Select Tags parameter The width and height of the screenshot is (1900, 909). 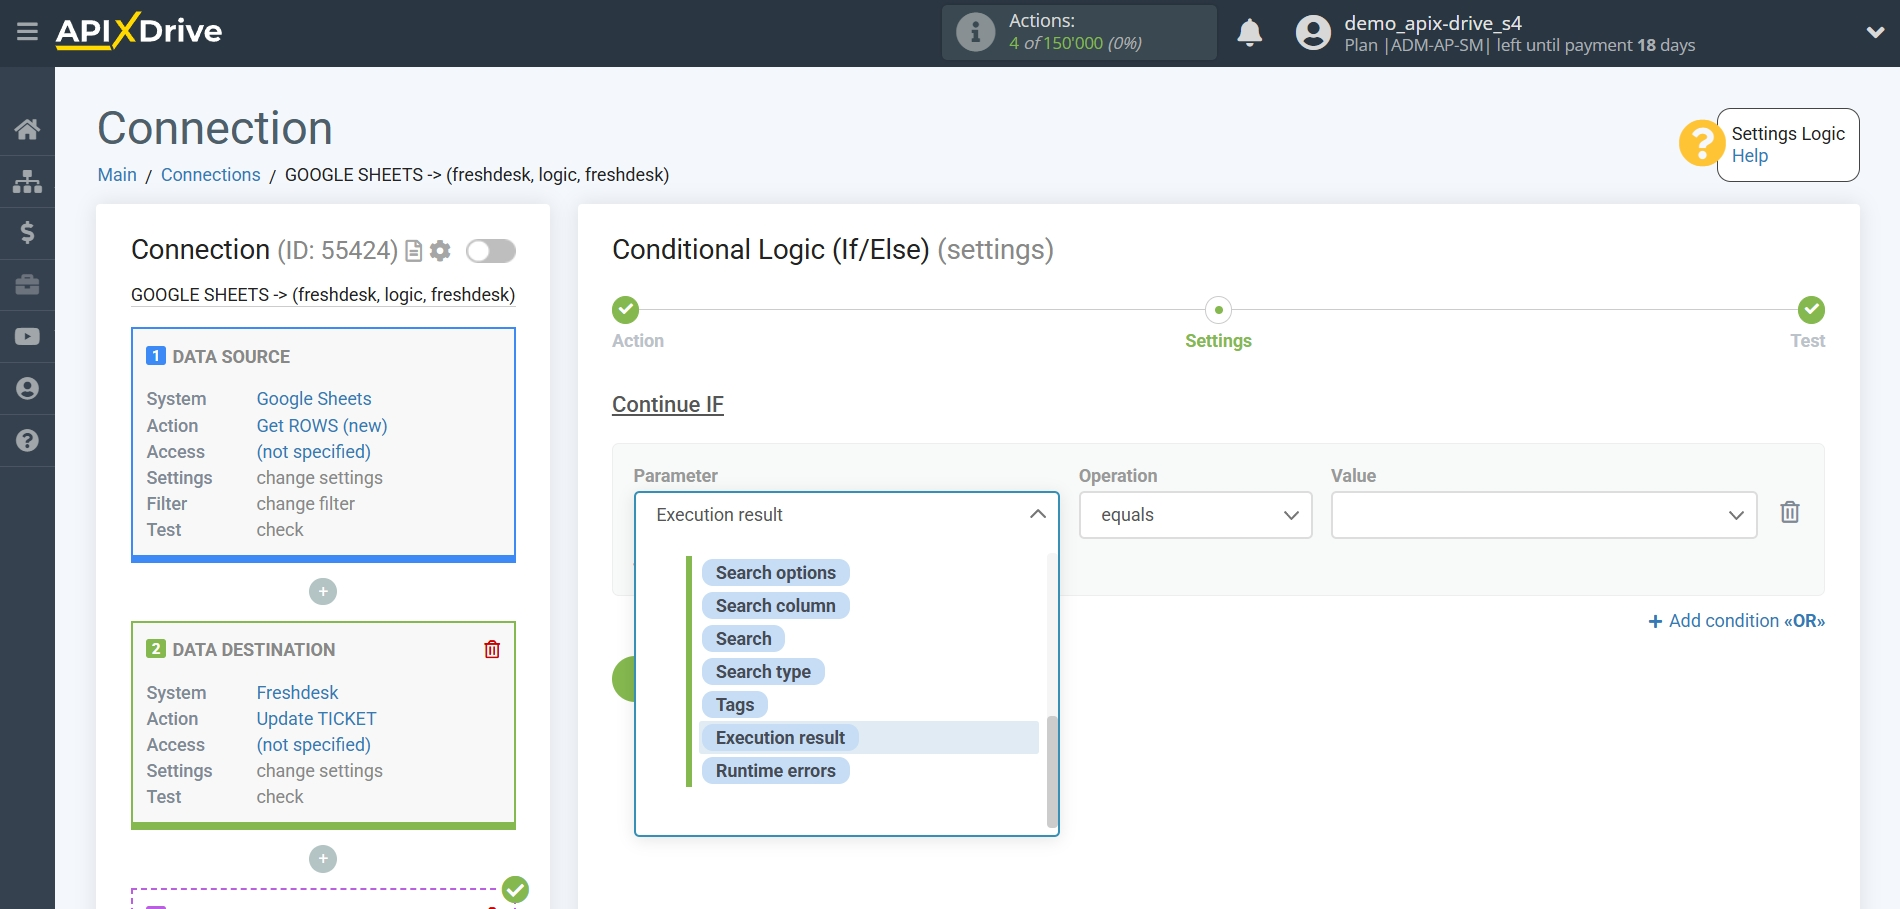click(x=735, y=705)
